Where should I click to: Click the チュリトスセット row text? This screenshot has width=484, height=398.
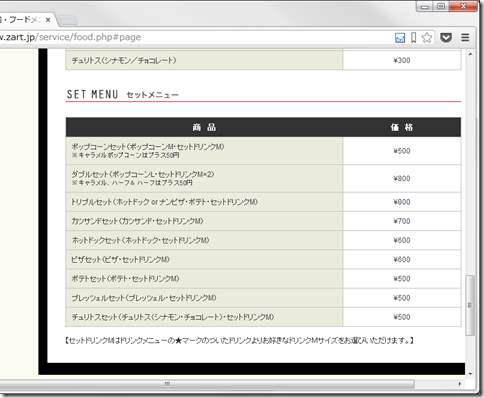[173, 317]
